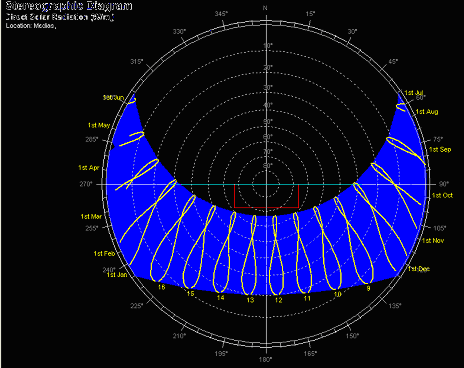Click the "Stereographic Diagram" title text
Image resolution: width=464 pixels, height=368 pixels.
coord(69,6)
